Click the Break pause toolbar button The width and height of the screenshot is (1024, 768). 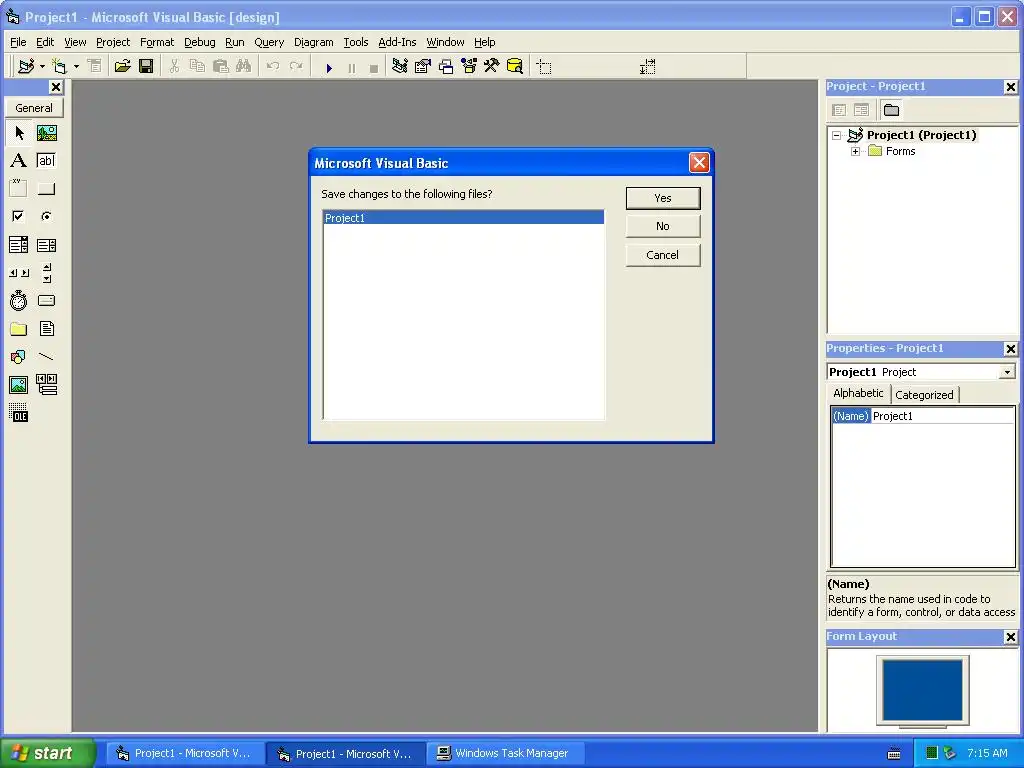352,67
